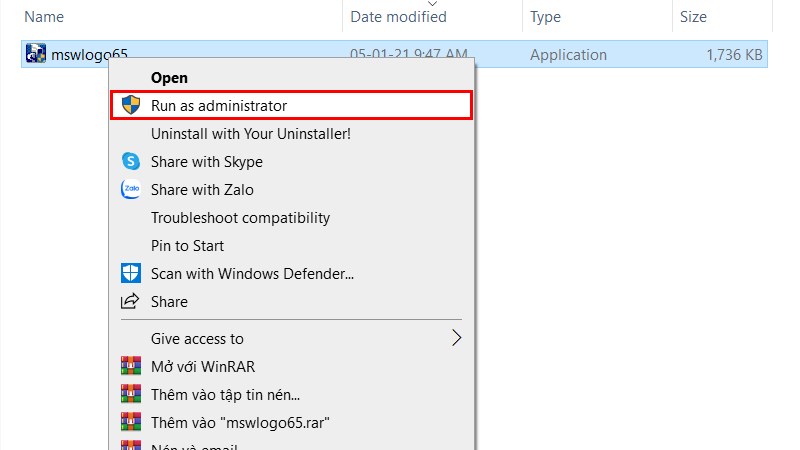Viewport: 800px width, 450px height.
Task: Click the mswlogo65 application file icon
Action: [36, 54]
